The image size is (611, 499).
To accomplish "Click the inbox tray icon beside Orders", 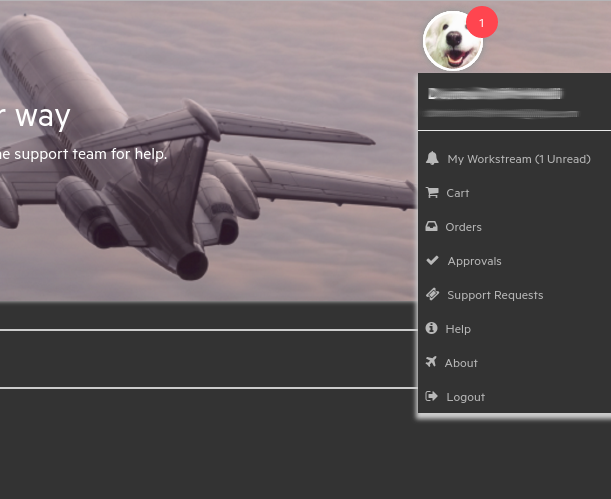I will tap(432, 227).
